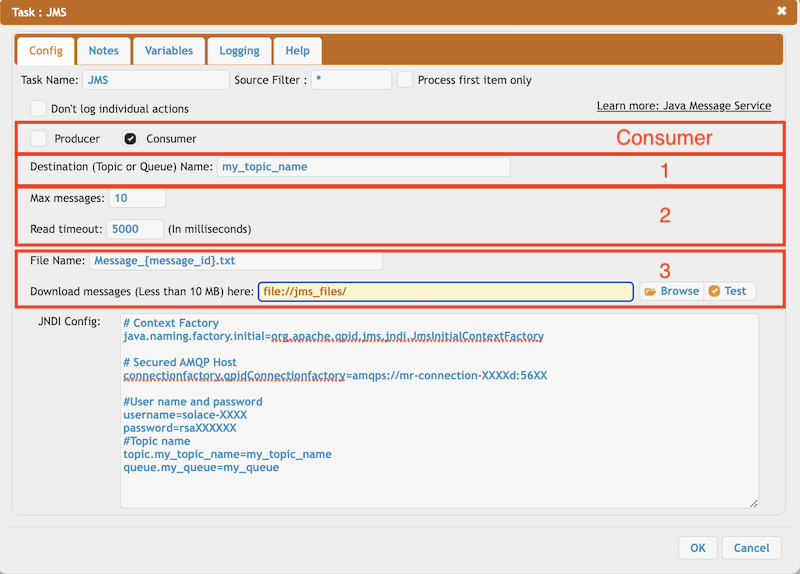This screenshot has height=574, width=800.
Task: Click the Test button
Action: 728,291
